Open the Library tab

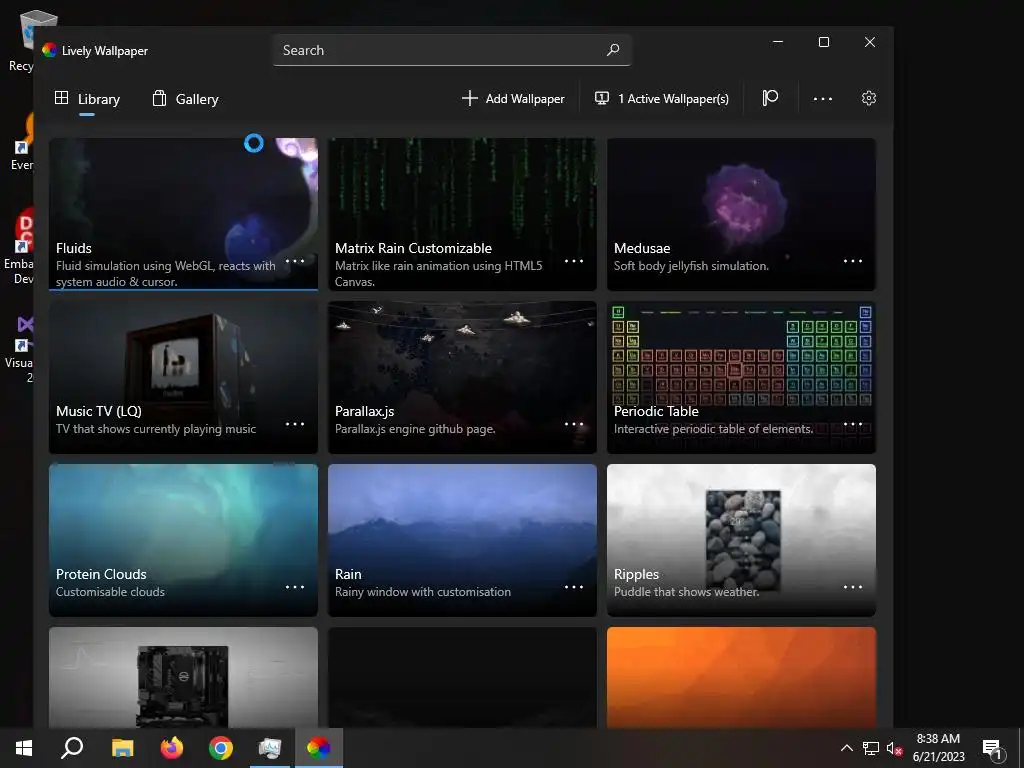tap(87, 99)
